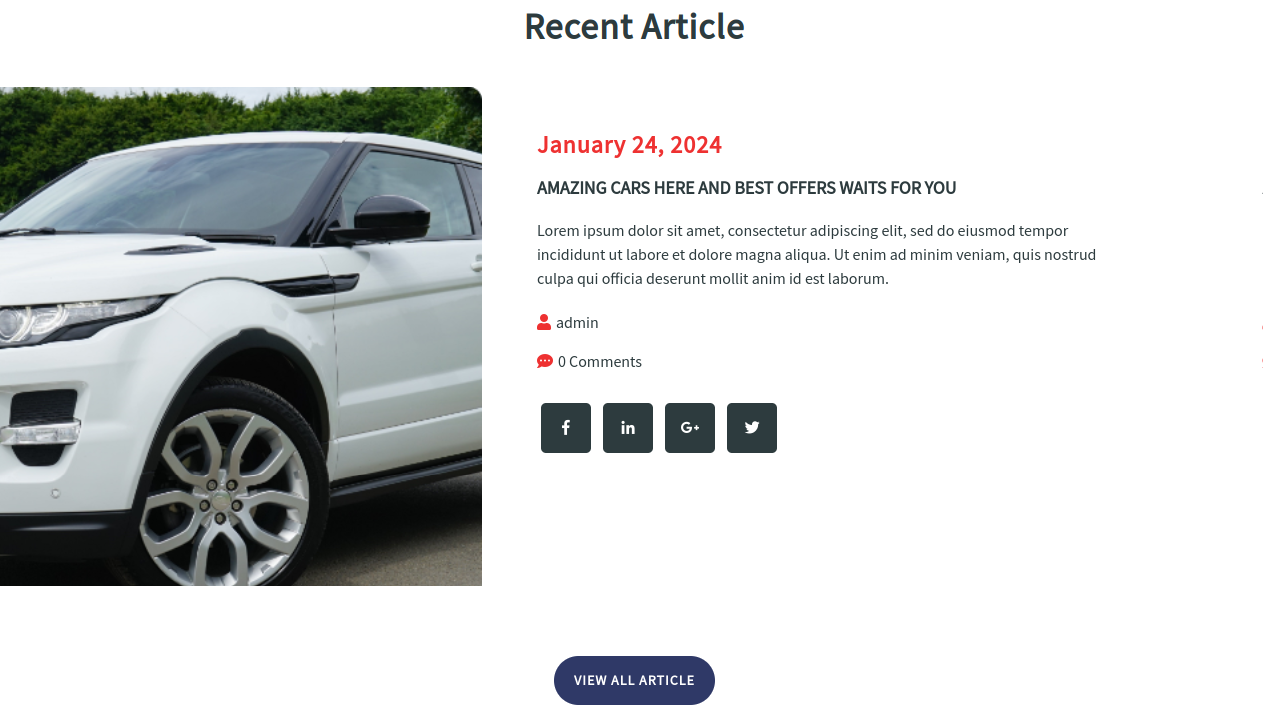Click the green hedge behind the car
Image resolution: width=1263 pixels, height=720 pixels.
tap(240, 112)
